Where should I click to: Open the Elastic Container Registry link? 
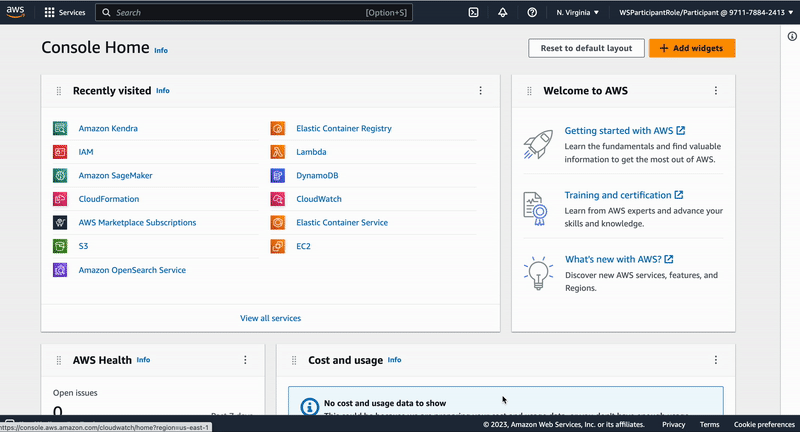(x=344, y=129)
